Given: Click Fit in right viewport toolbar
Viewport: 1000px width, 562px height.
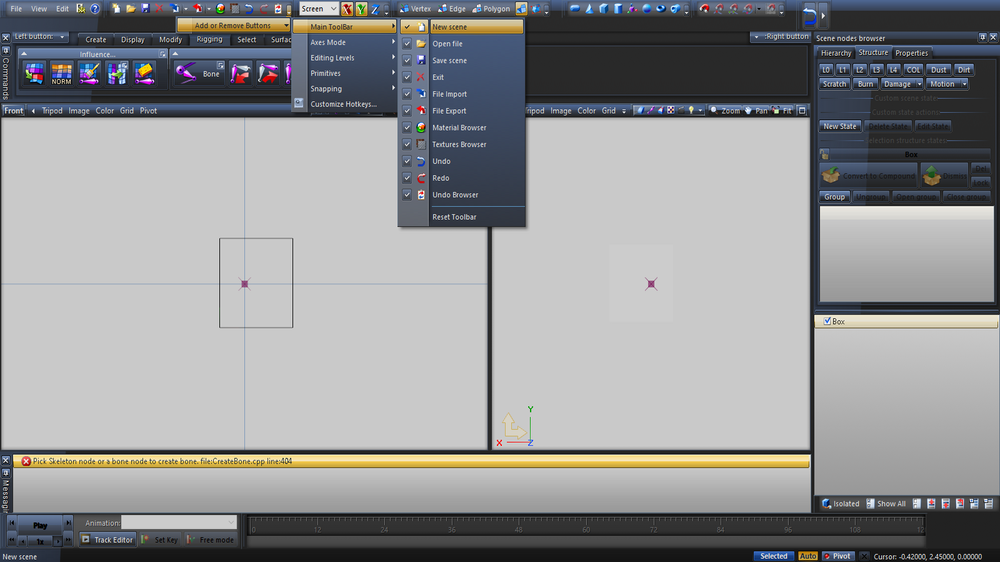Looking at the screenshot, I should click(x=783, y=110).
